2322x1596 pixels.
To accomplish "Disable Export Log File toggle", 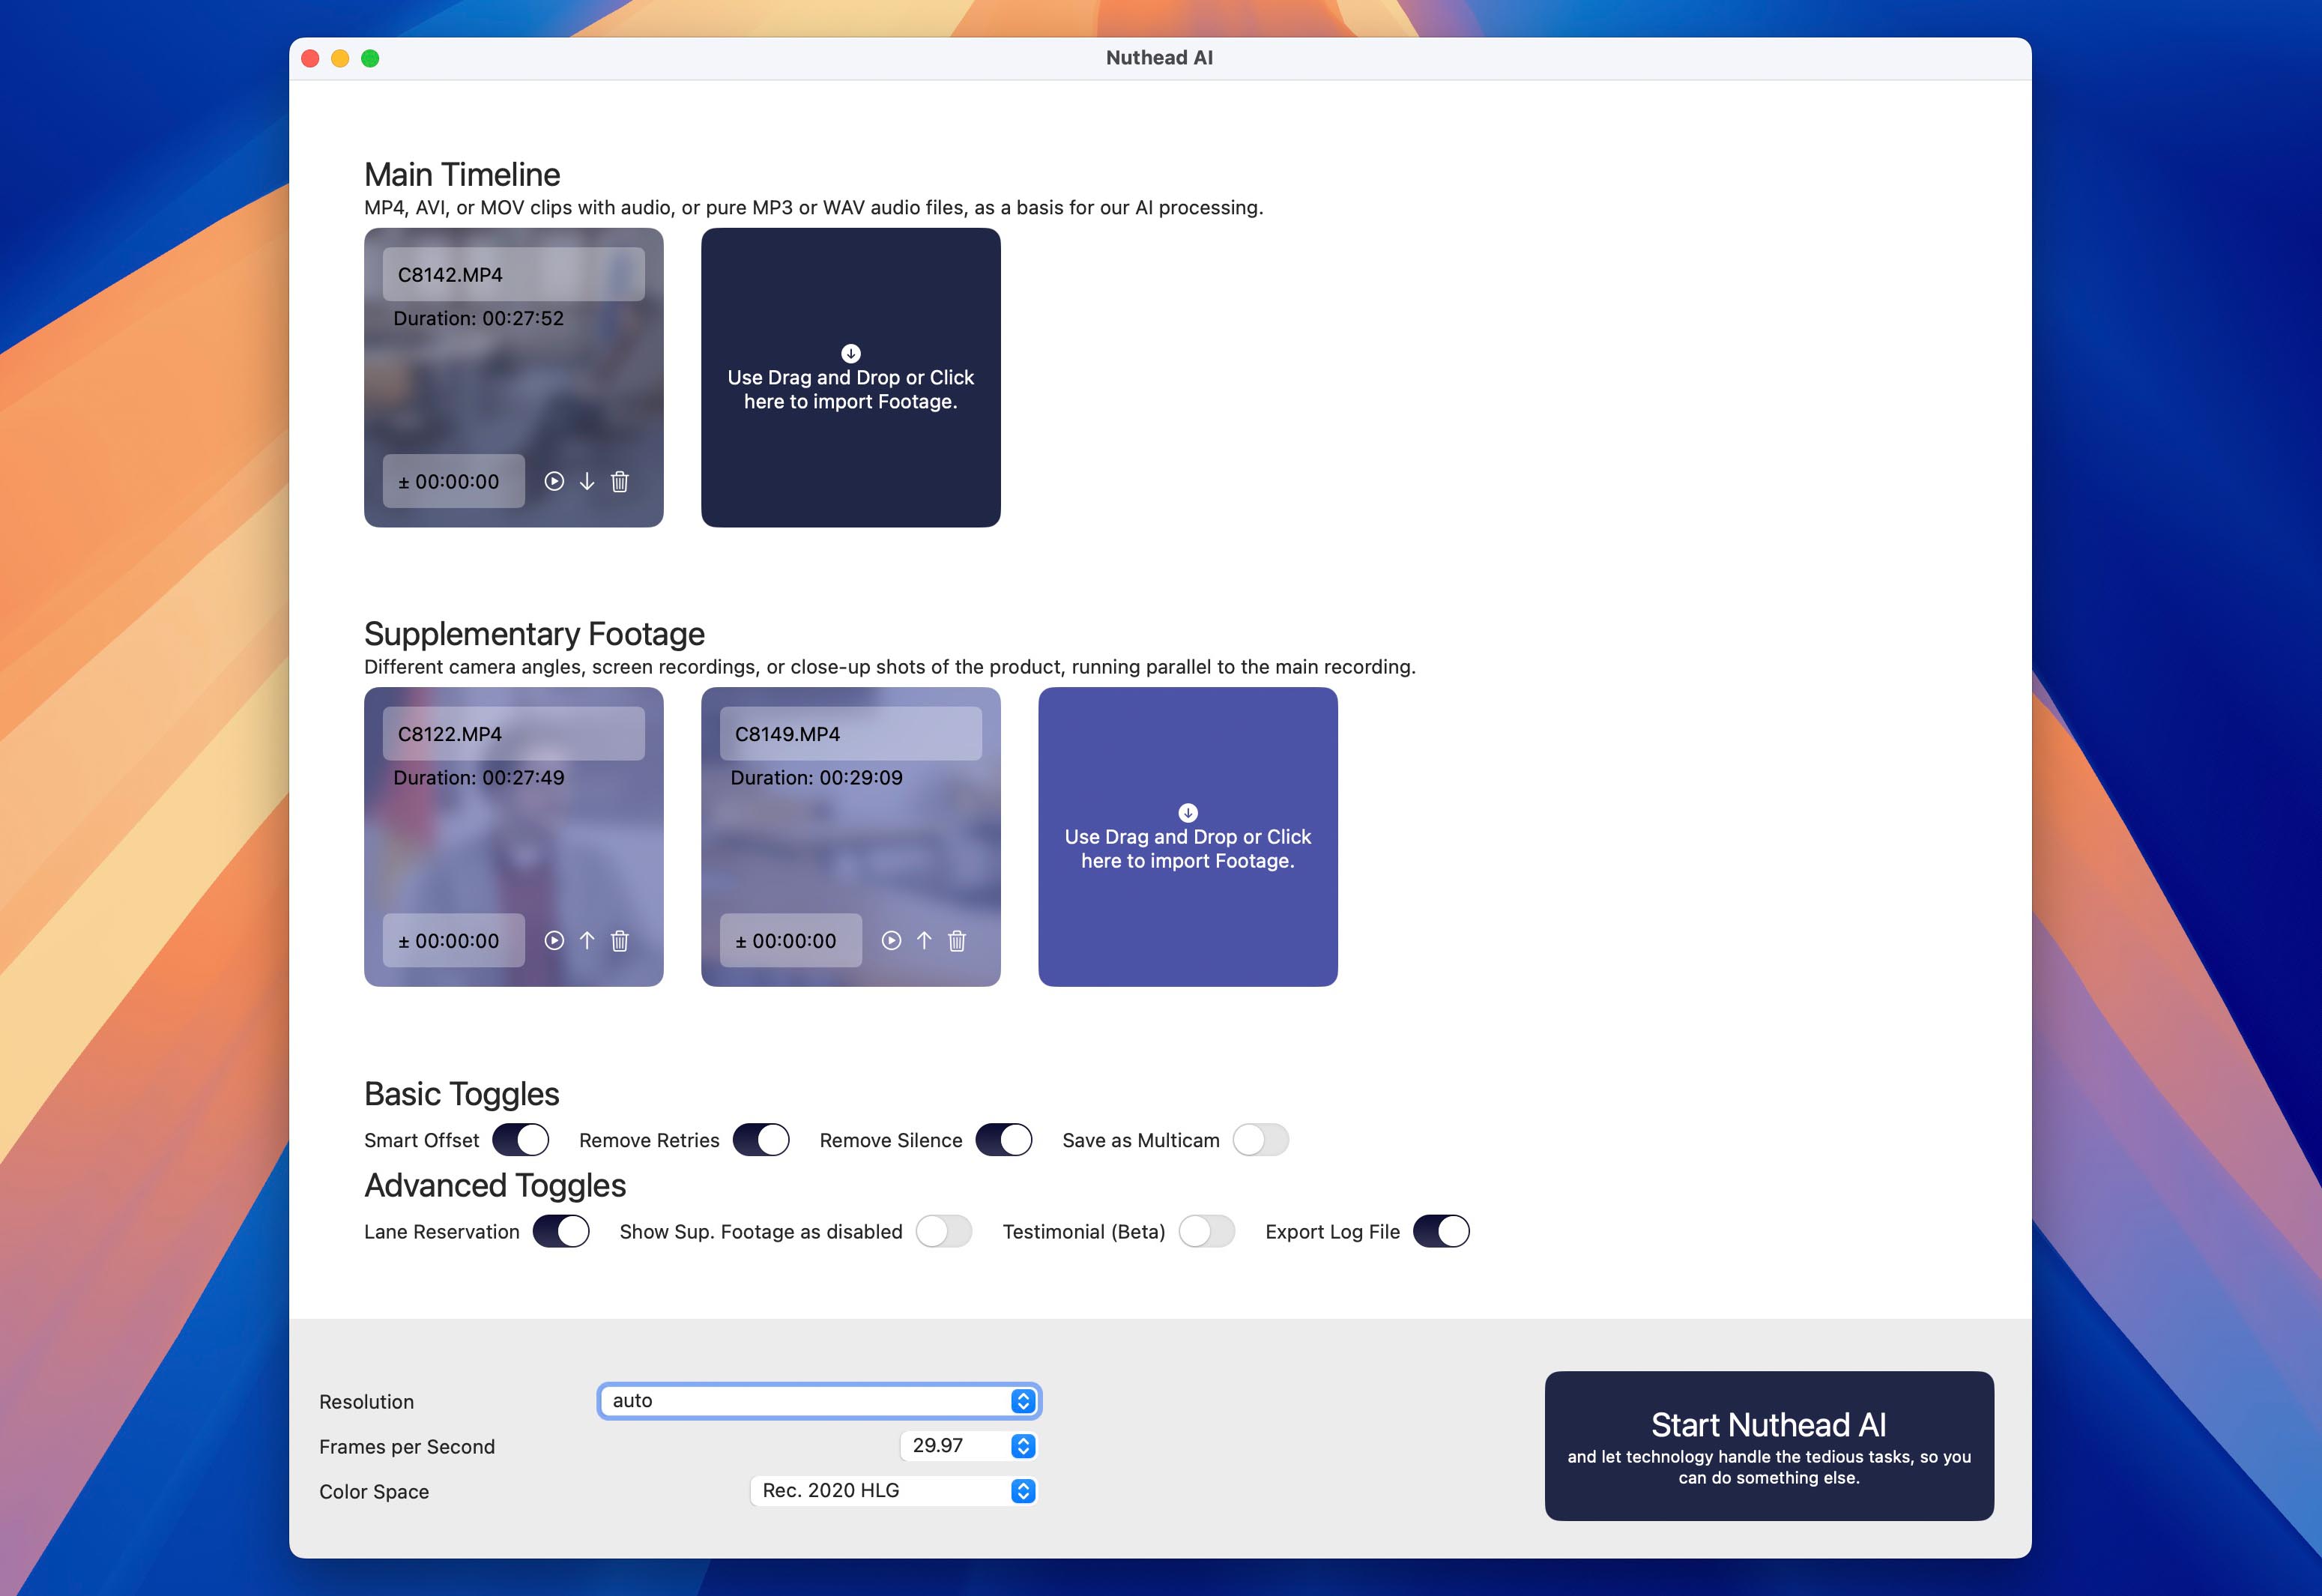I will tap(1441, 1231).
